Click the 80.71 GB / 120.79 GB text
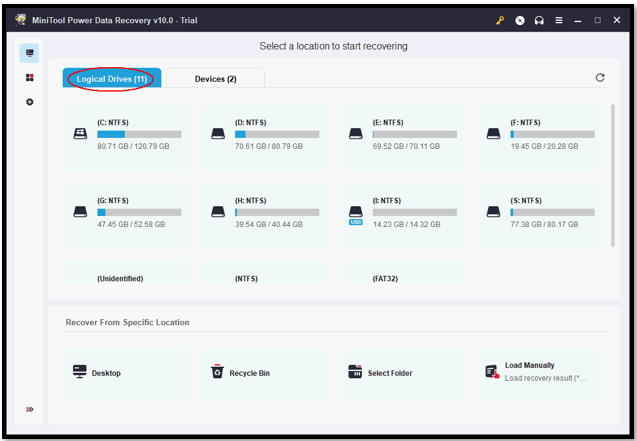637x441 pixels. [x=133, y=146]
